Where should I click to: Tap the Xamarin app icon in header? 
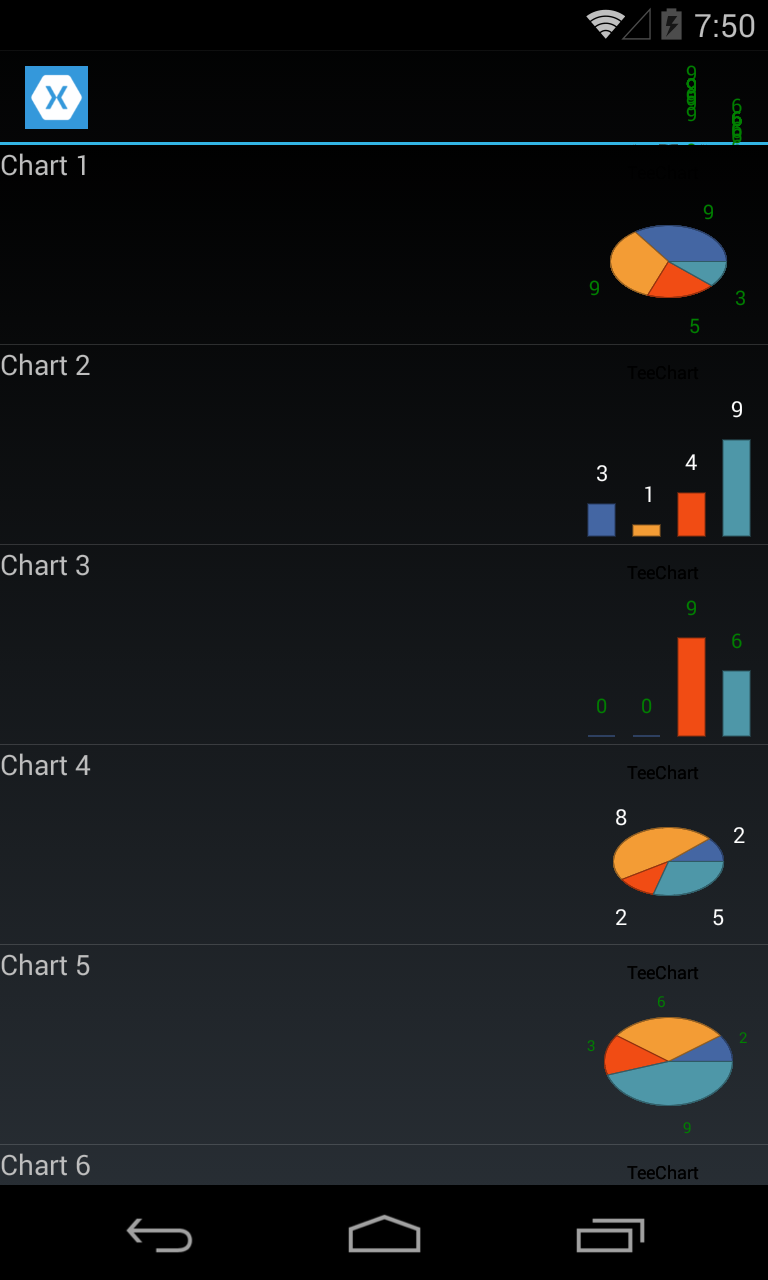[56, 97]
